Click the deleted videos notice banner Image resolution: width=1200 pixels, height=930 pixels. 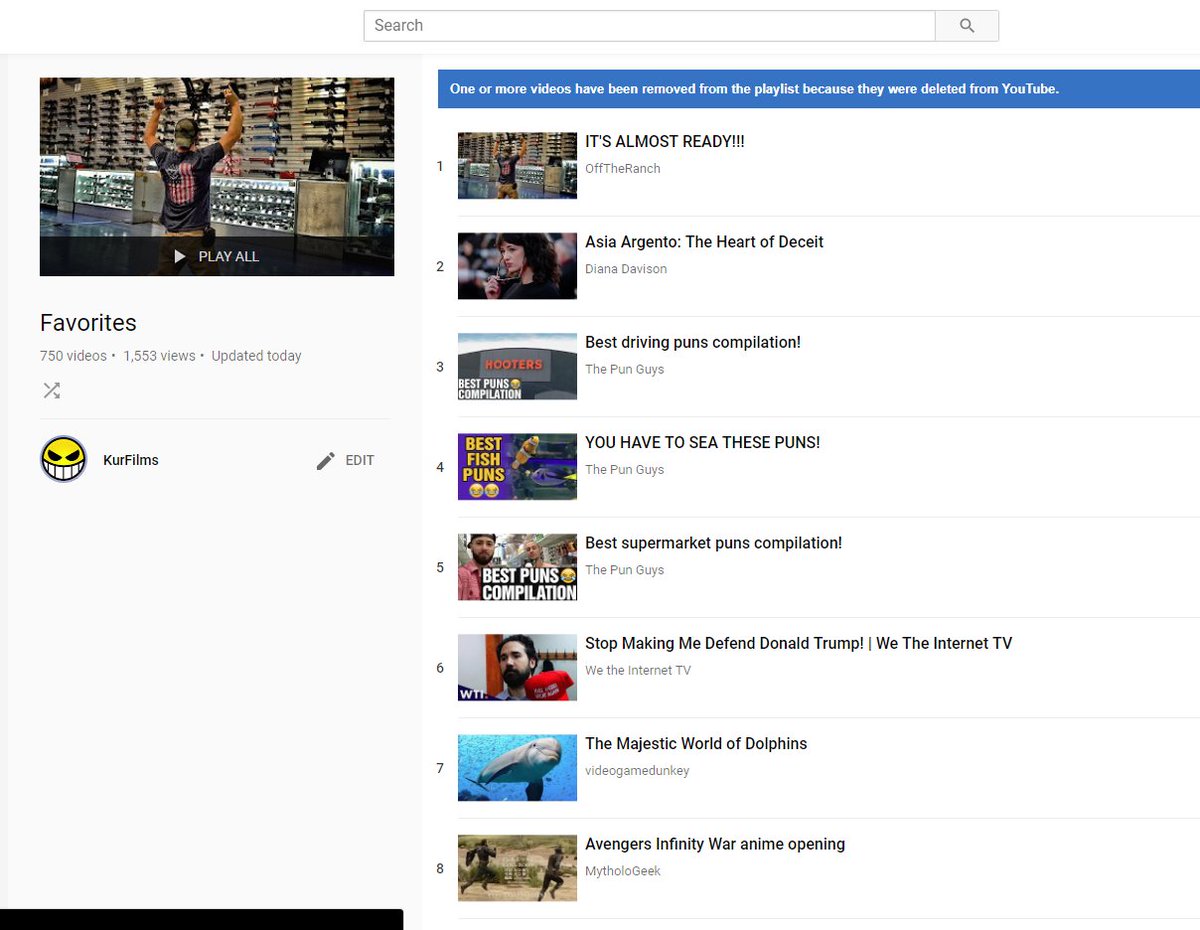[x=819, y=89]
